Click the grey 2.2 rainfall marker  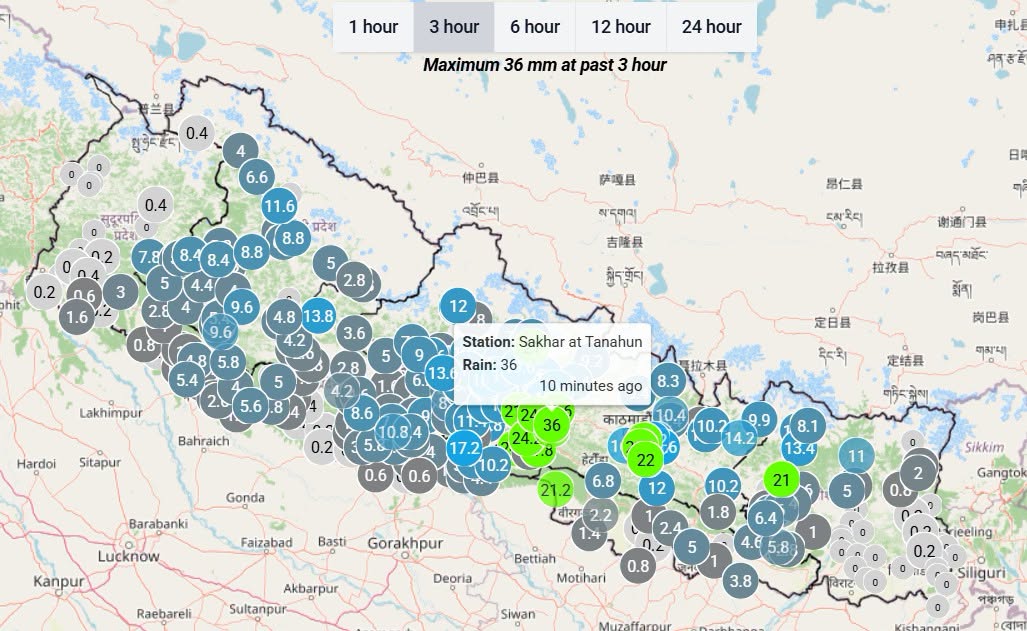[600, 515]
